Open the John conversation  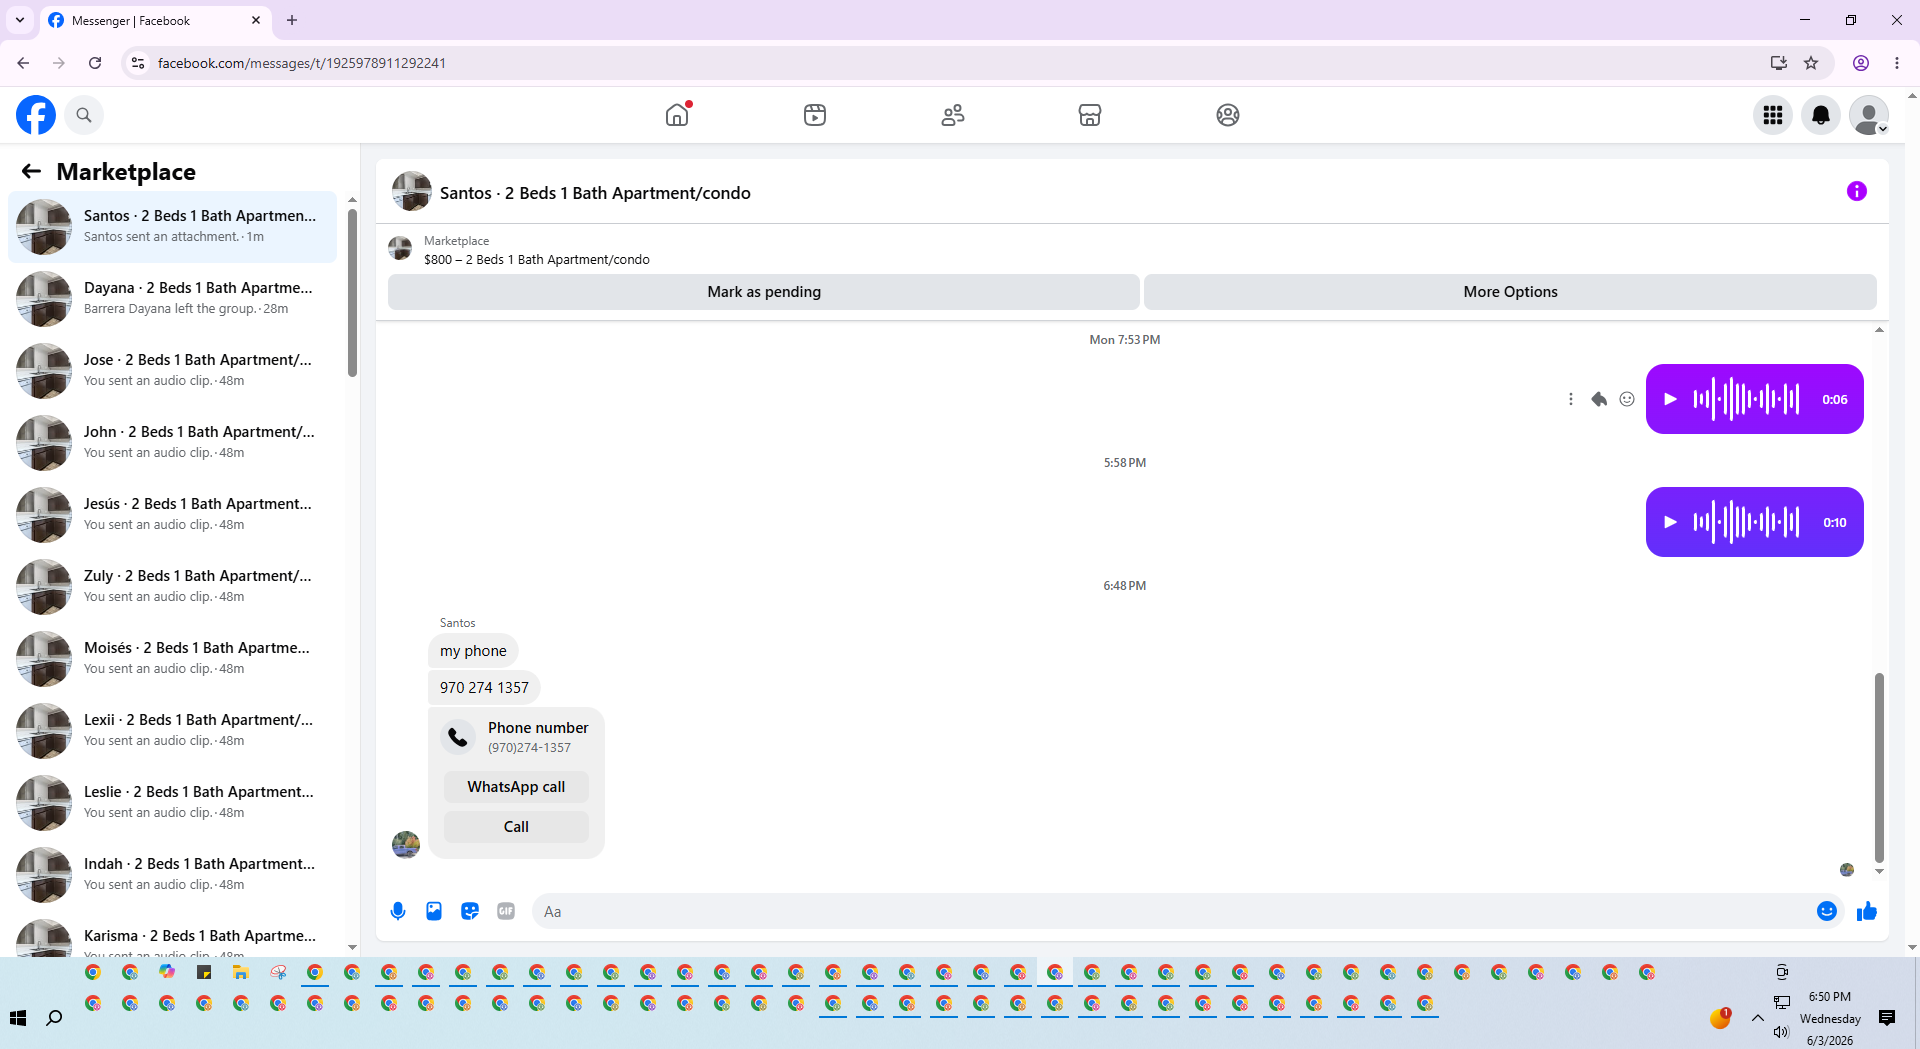click(172, 442)
